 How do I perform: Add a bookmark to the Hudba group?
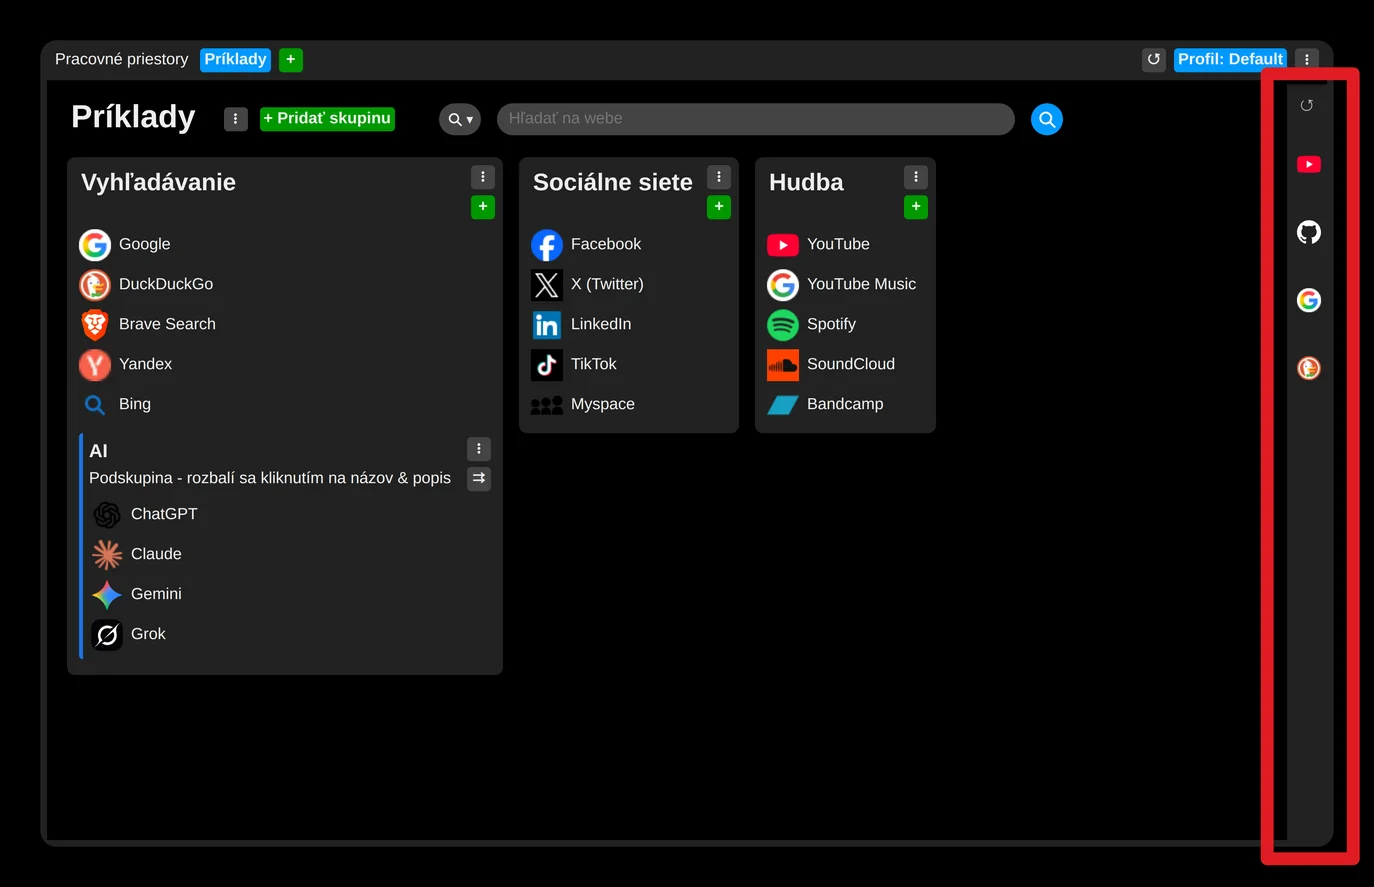916,207
